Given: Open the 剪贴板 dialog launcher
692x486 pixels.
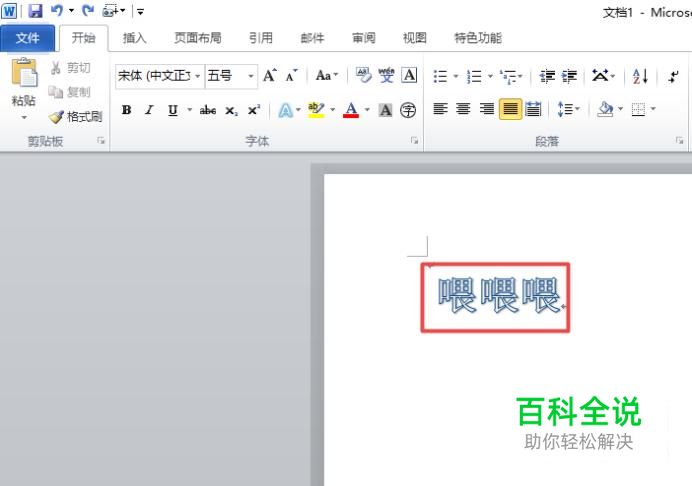Looking at the screenshot, I should 101,141.
